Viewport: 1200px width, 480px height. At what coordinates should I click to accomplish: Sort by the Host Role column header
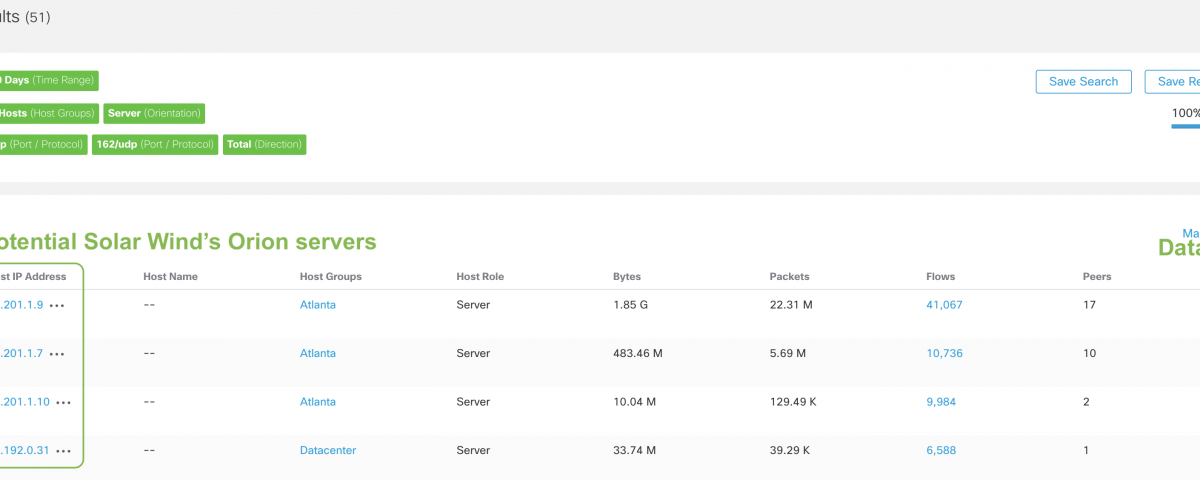pyautogui.click(x=482, y=277)
